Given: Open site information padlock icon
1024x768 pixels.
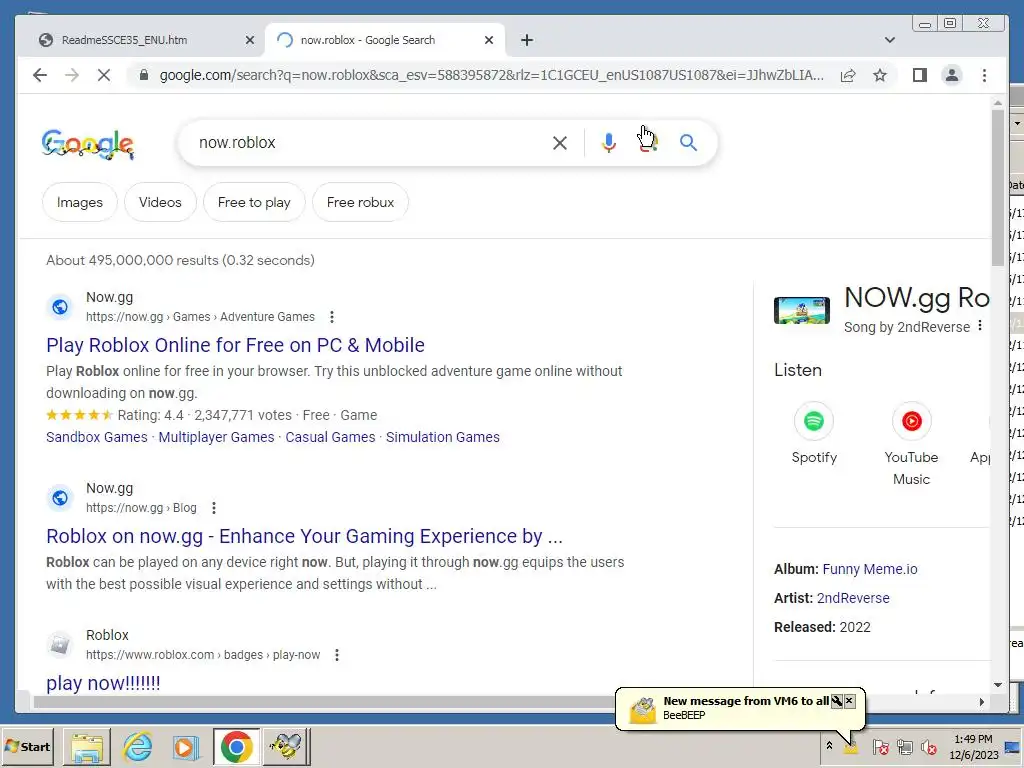Looking at the screenshot, I should click(144, 75).
